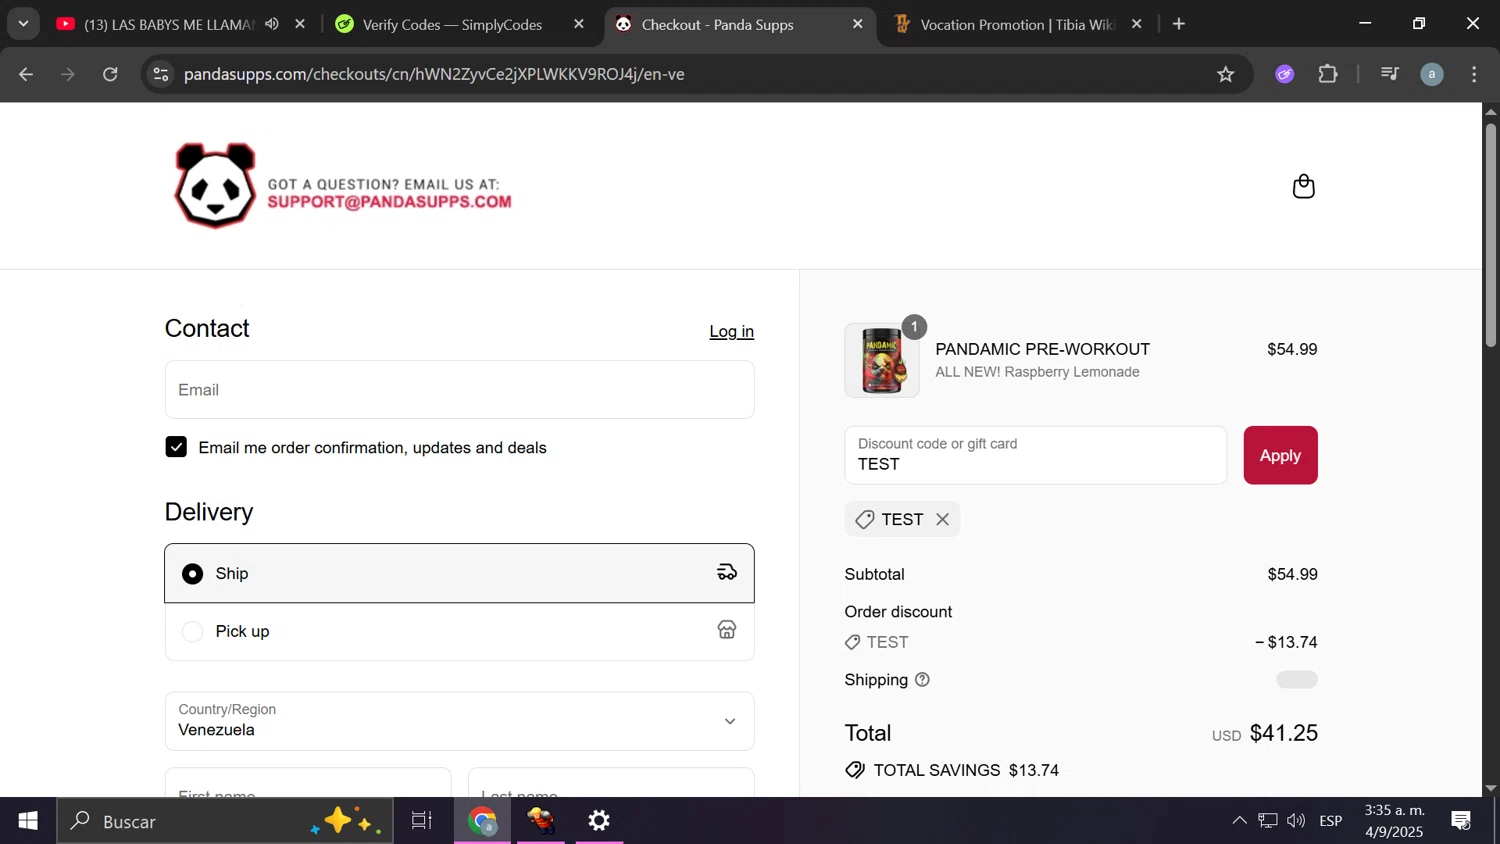Screen dimensions: 1500x844
Task: Mute the YouTube tab audio icon
Action: [272, 24]
